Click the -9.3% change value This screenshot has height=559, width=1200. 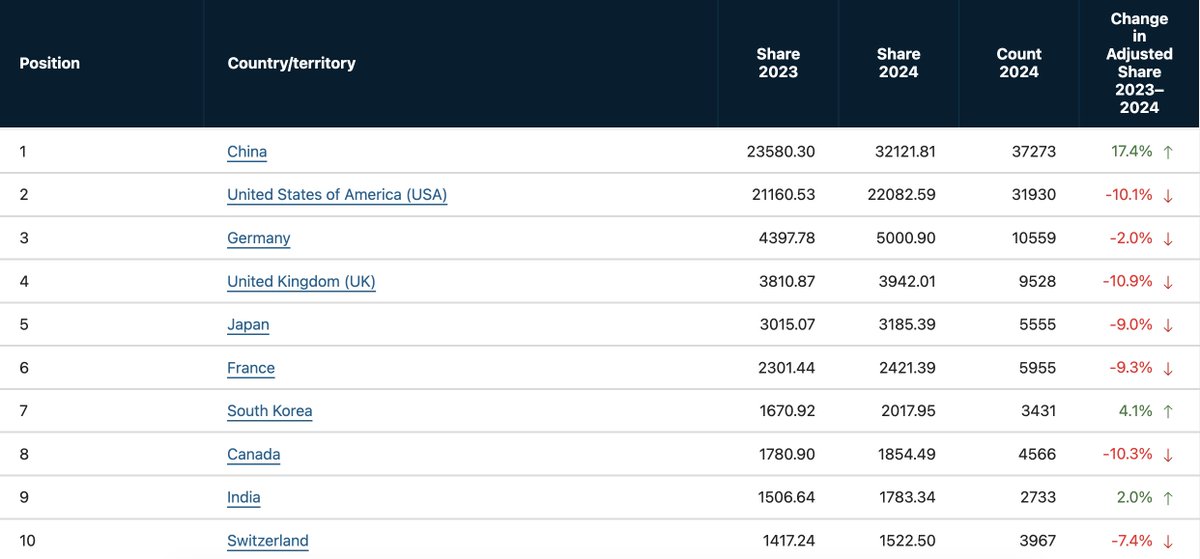tap(1131, 368)
